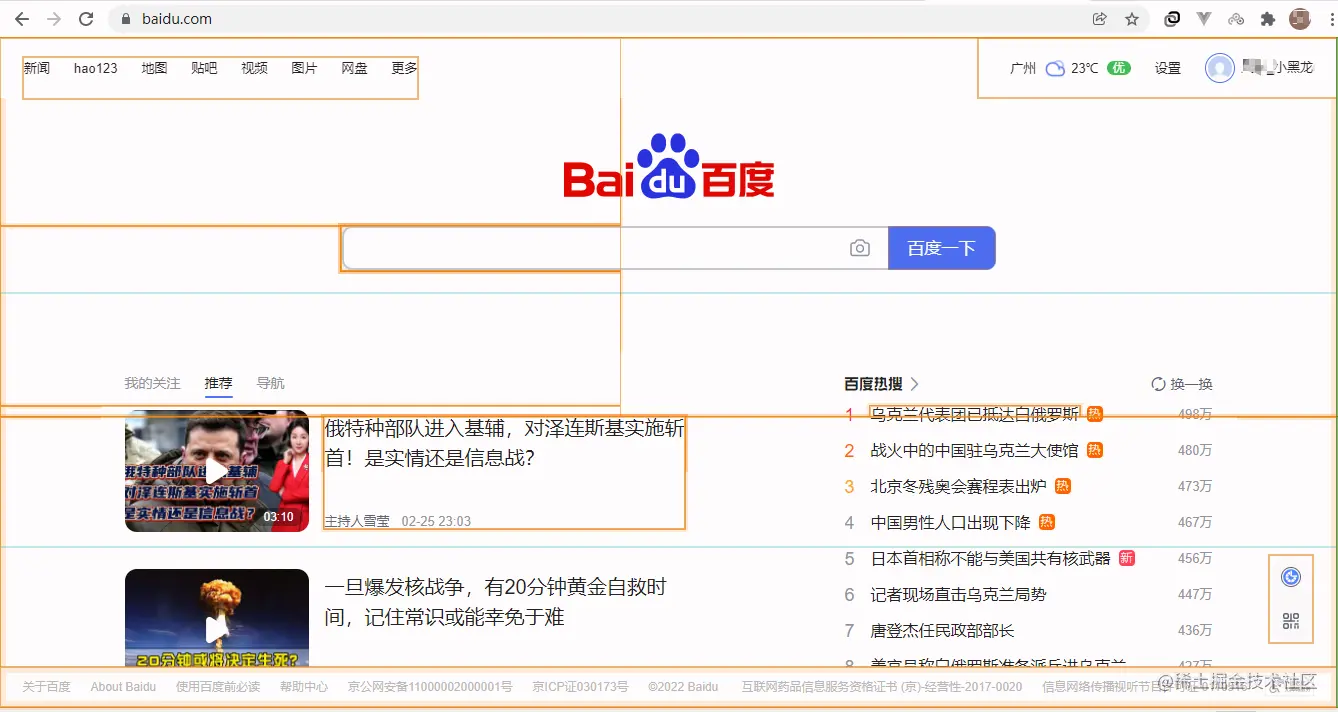The width and height of the screenshot is (1338, 712).
Task: Play the 俄特种部队 video thumbnail
Action: click(217, 470)
